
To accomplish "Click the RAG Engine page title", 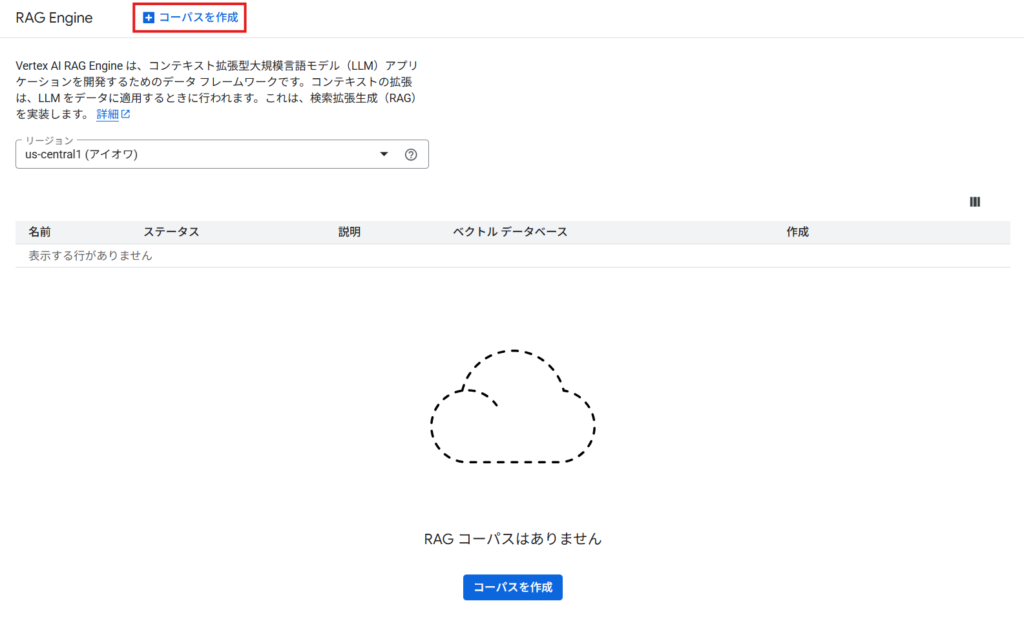I will point(54,18).
